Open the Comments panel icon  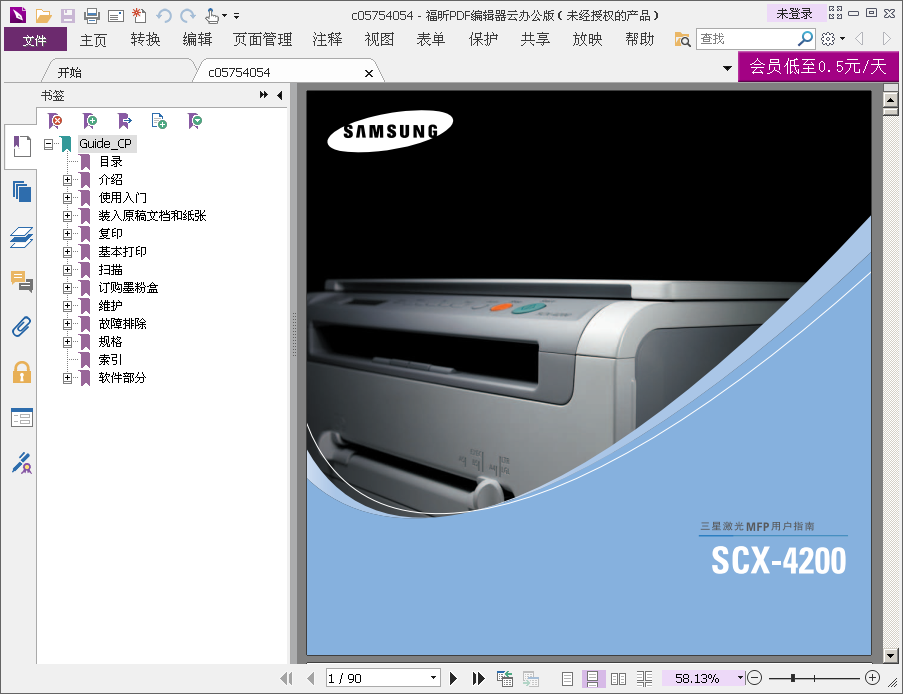click(21, 282)
